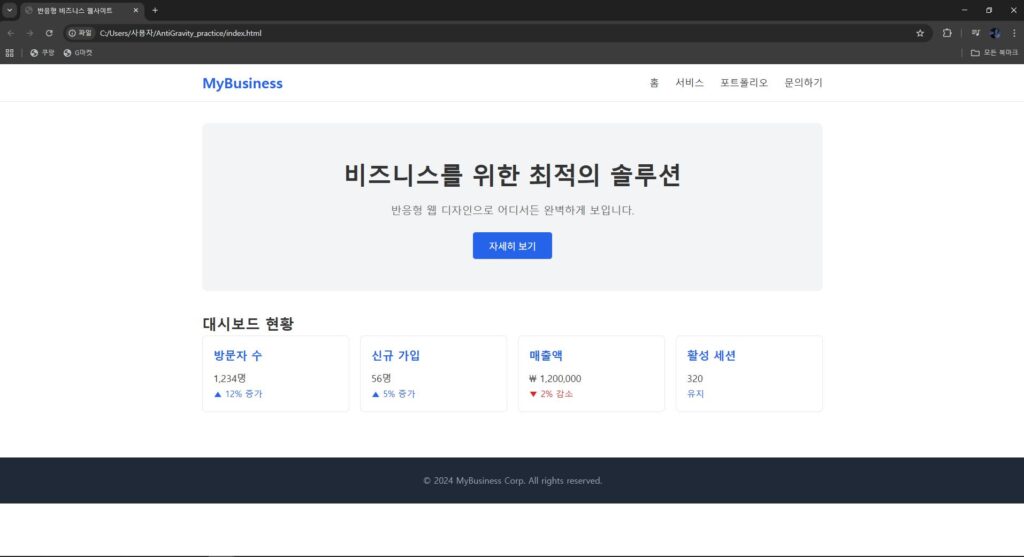Screen dimensions: 1024x557
Task: Go forward to the next page
Action: pos(30,33)
